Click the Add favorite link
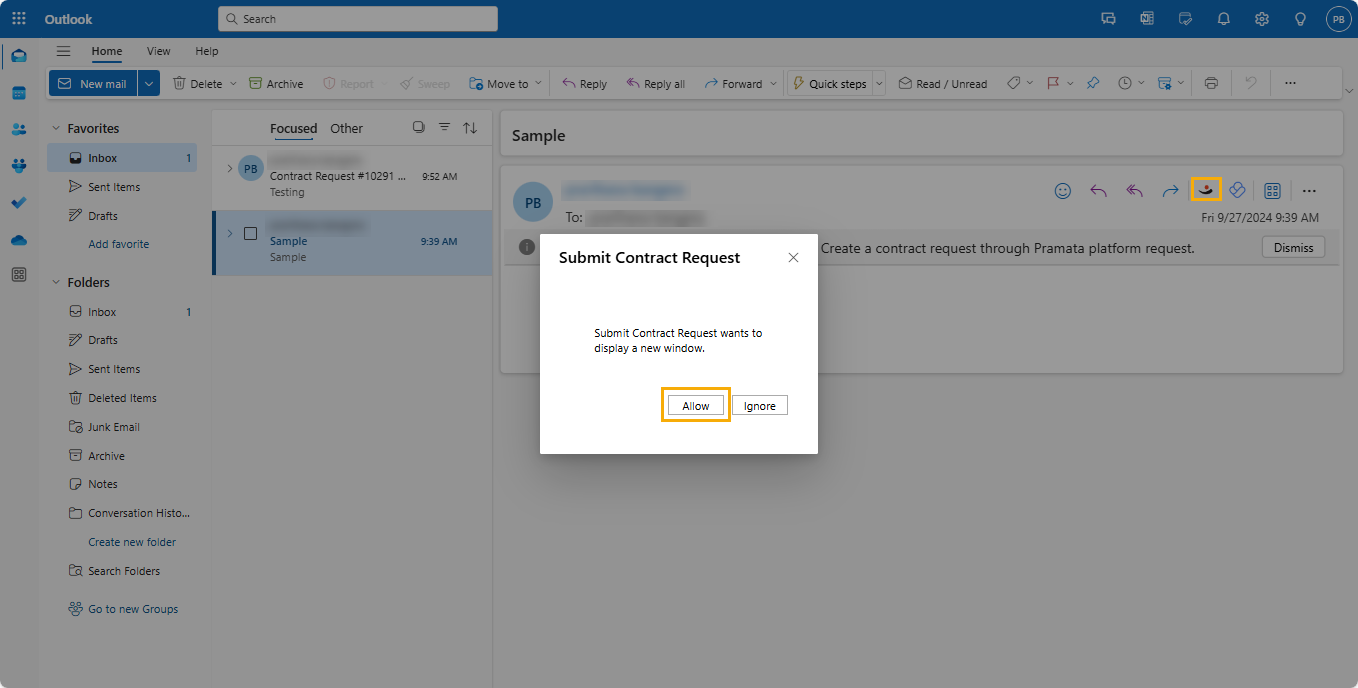This screenshot has width=1358, height=688. click(x=118, y=244)
